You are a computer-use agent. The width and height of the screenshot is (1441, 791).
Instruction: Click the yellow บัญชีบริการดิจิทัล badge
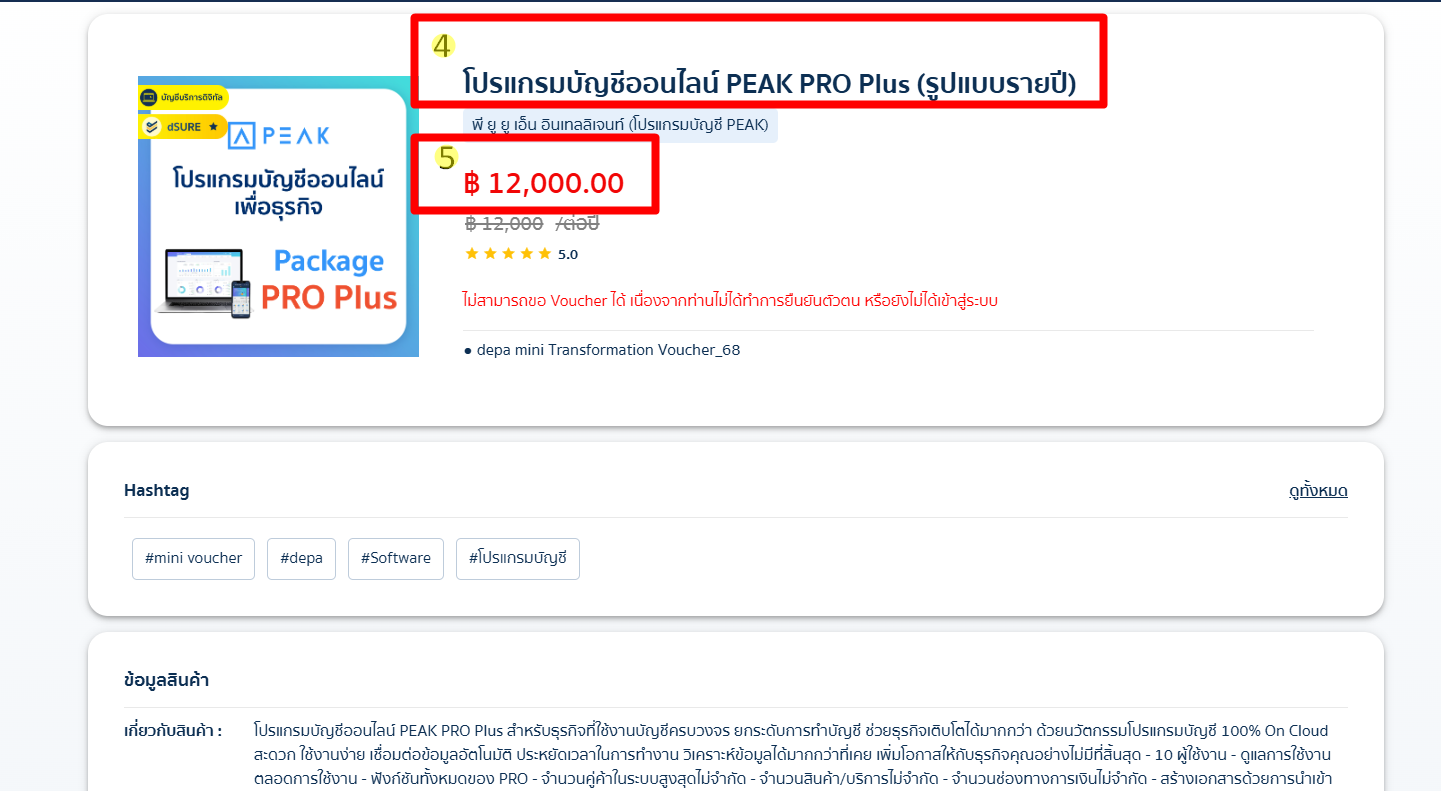(183, 97)
